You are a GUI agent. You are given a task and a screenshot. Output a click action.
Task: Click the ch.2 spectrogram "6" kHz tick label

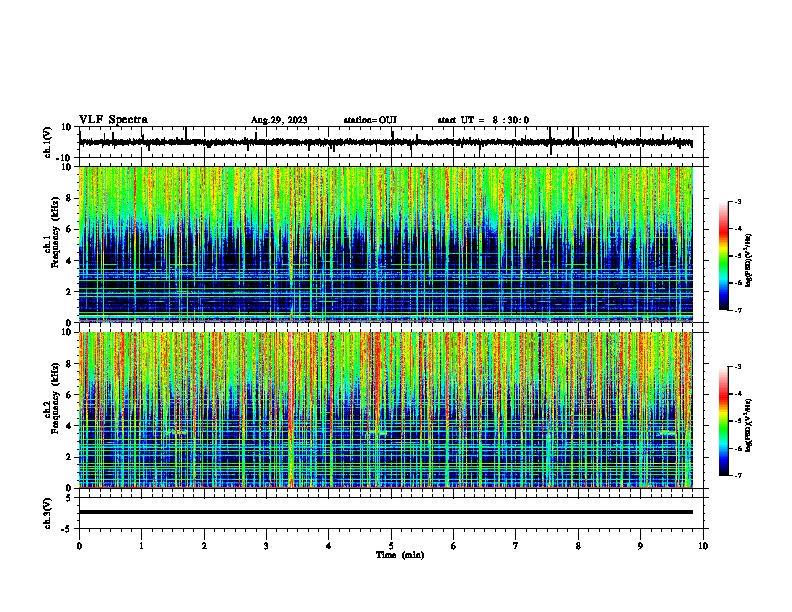[69, 395]
